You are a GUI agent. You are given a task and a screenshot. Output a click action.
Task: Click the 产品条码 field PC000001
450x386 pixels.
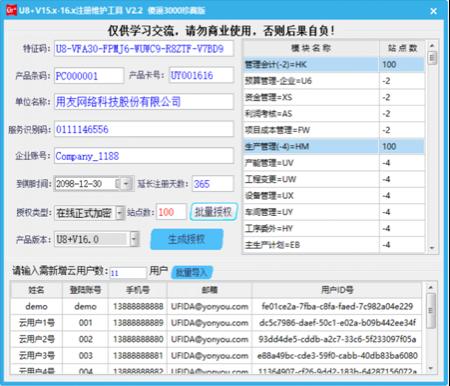pos(89,76)
